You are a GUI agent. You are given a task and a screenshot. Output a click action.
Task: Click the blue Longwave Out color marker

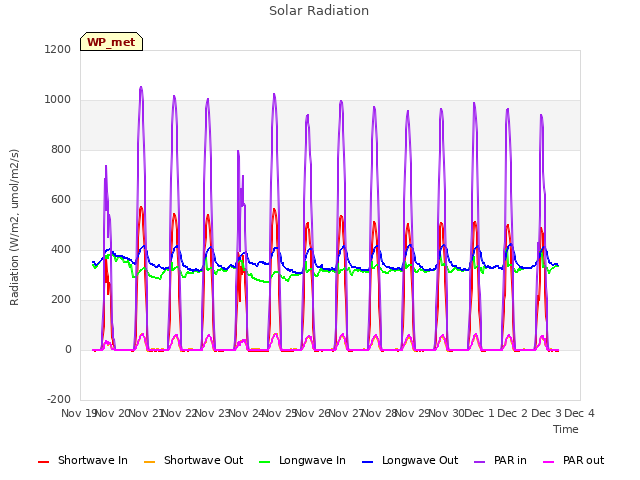[x=367, y=462]
